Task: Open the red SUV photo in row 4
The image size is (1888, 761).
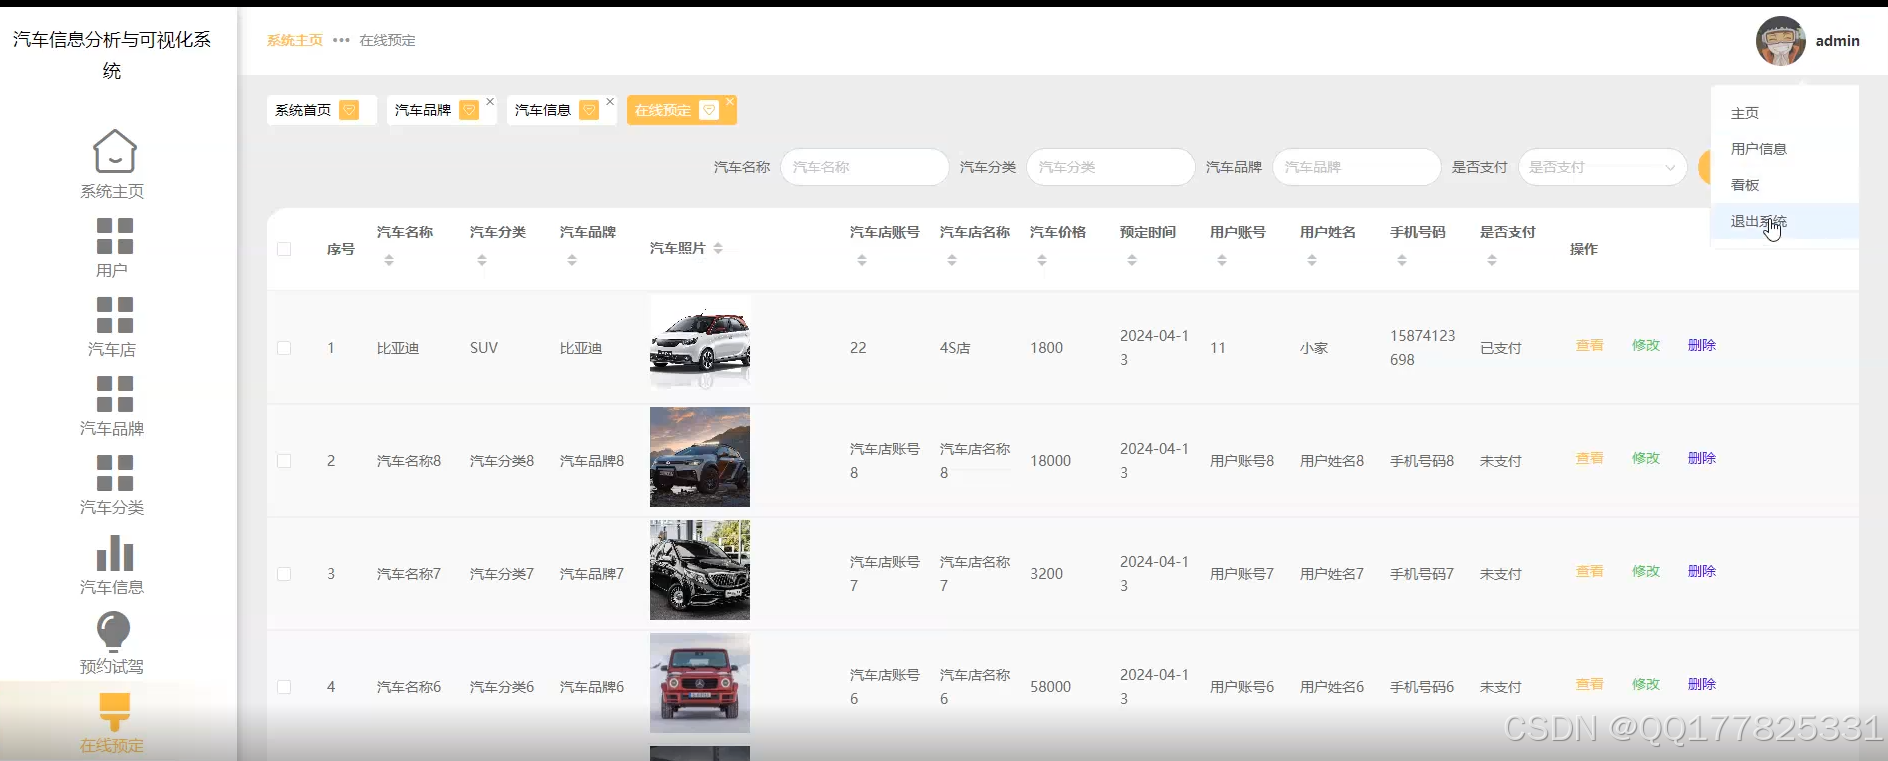Action: pos(700,683)
